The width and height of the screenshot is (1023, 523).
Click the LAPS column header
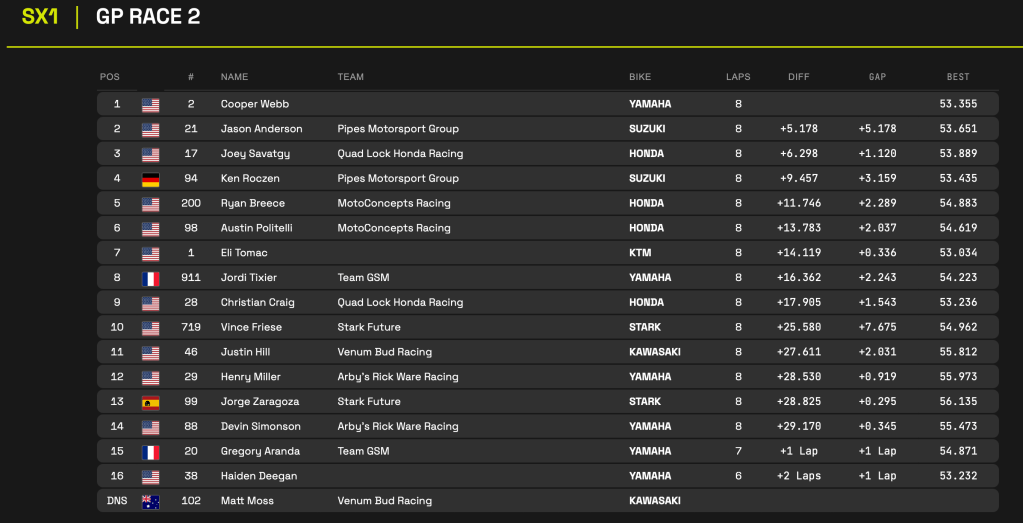pos(738,77)
